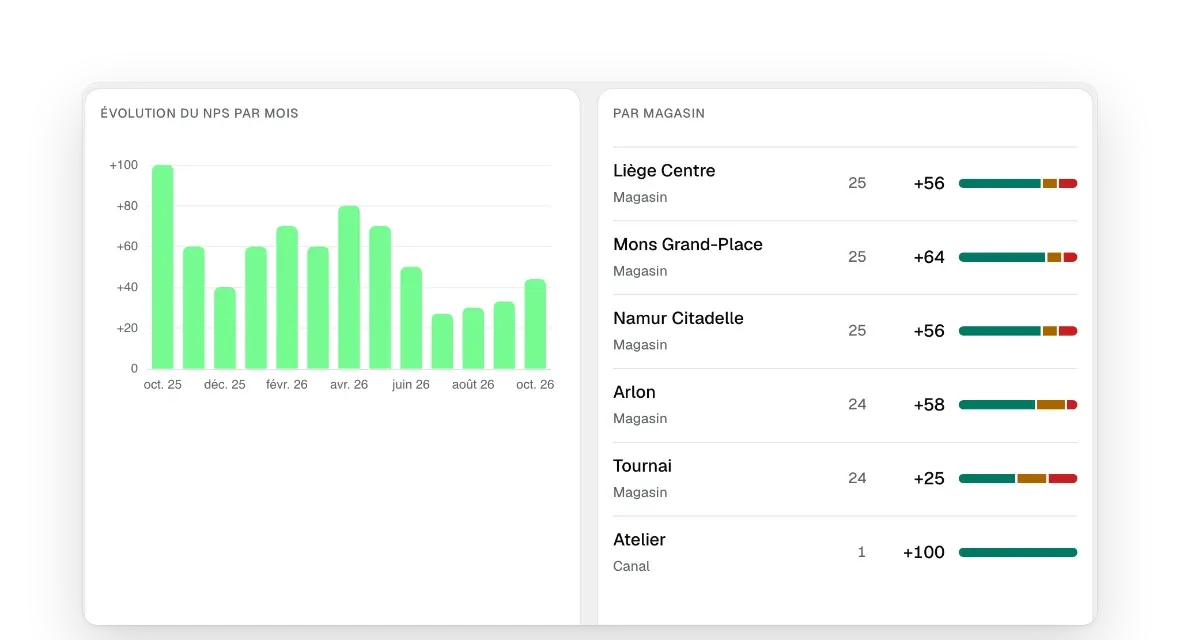The image size is (1180, 640).
Task: Click the chart bar for oct. 26
Action: 535,324
